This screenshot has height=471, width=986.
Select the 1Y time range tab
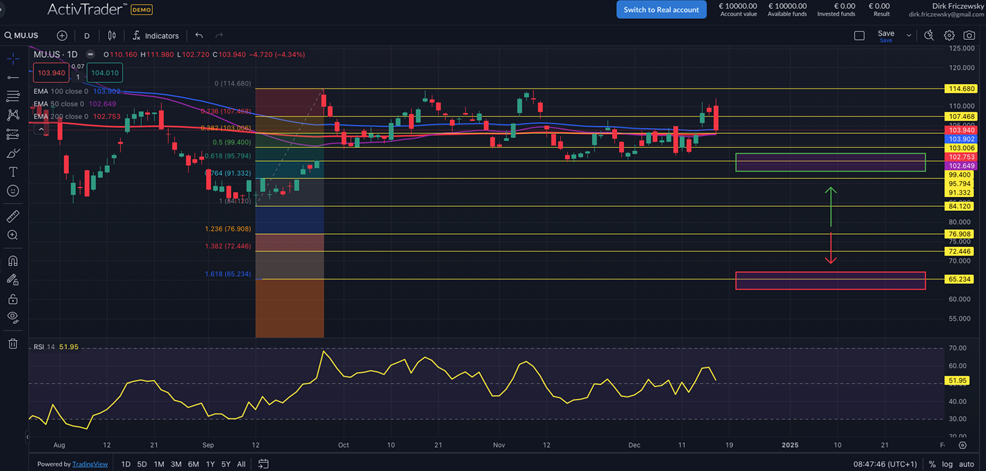point(209,464)
